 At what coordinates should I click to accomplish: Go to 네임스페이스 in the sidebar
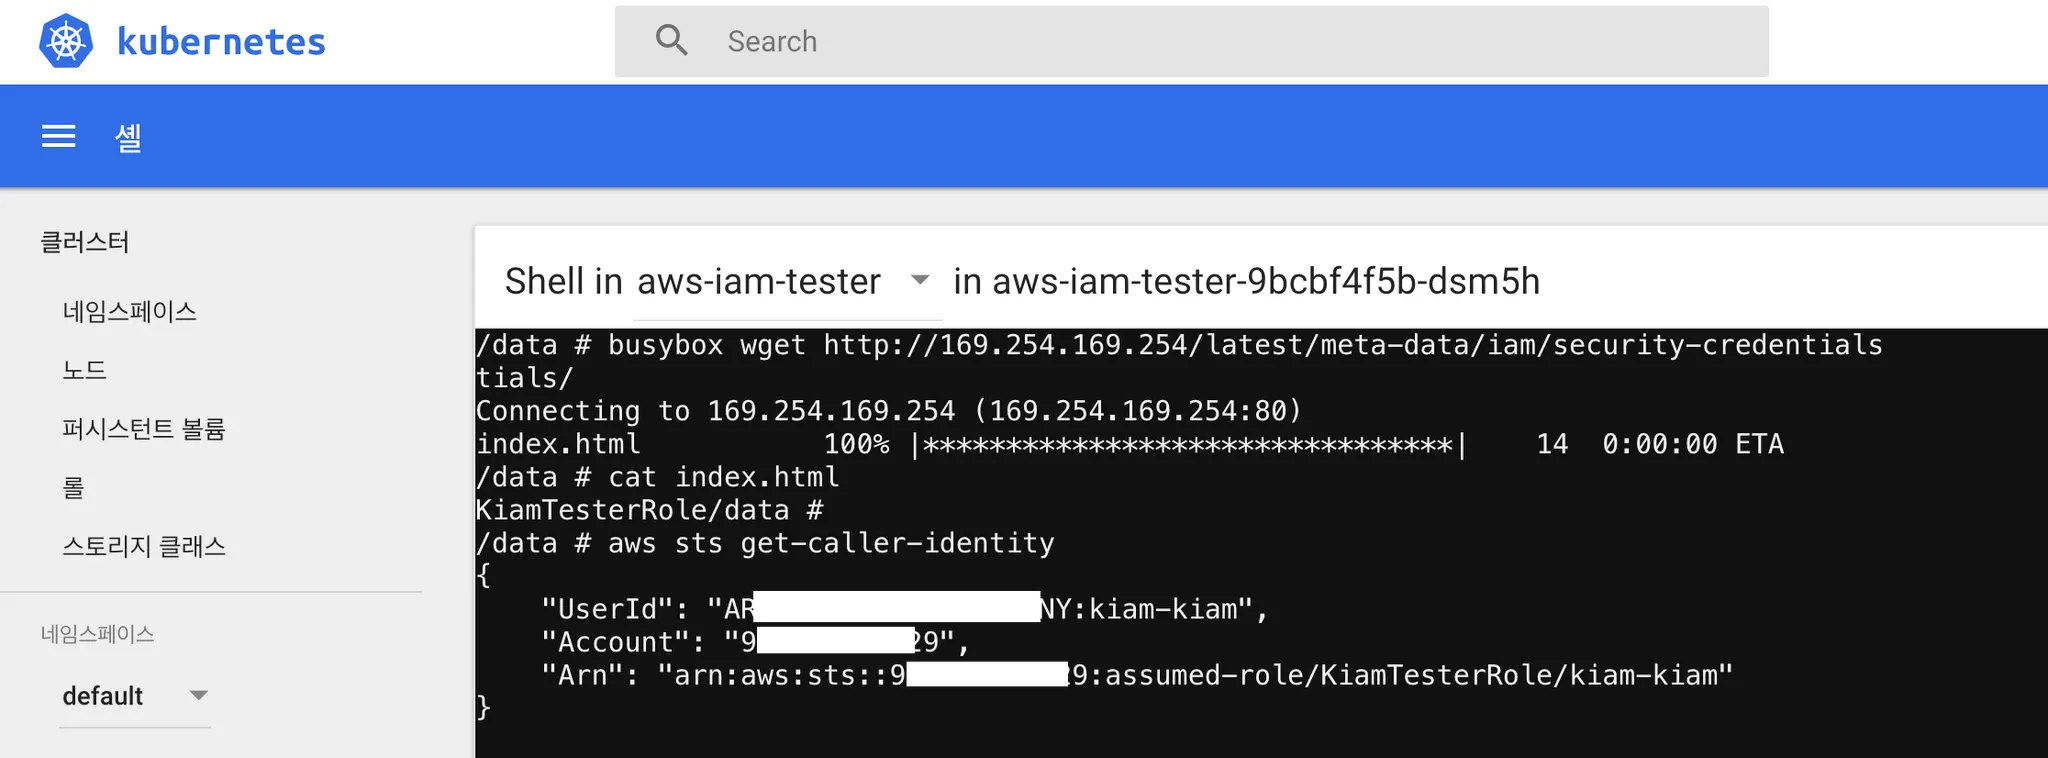tap(130, 311)
